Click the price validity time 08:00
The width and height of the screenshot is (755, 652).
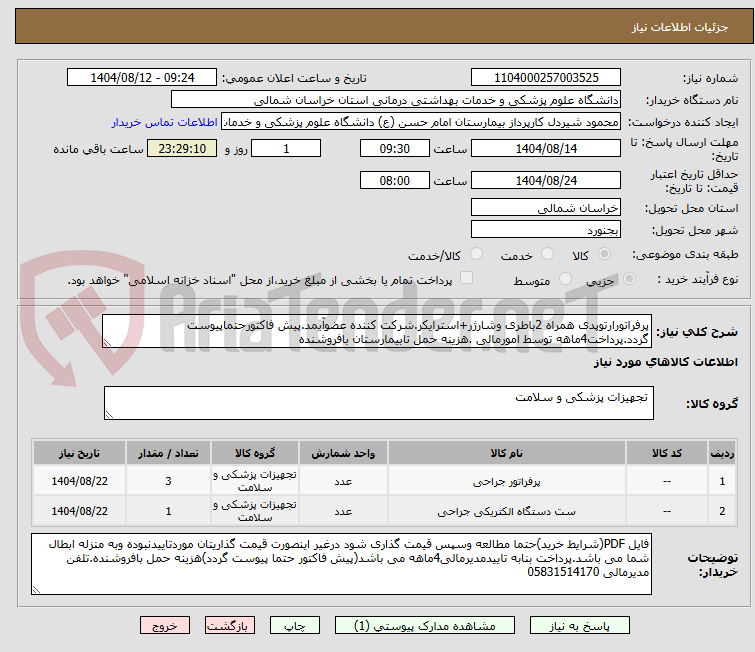click(x=394, y=180)
